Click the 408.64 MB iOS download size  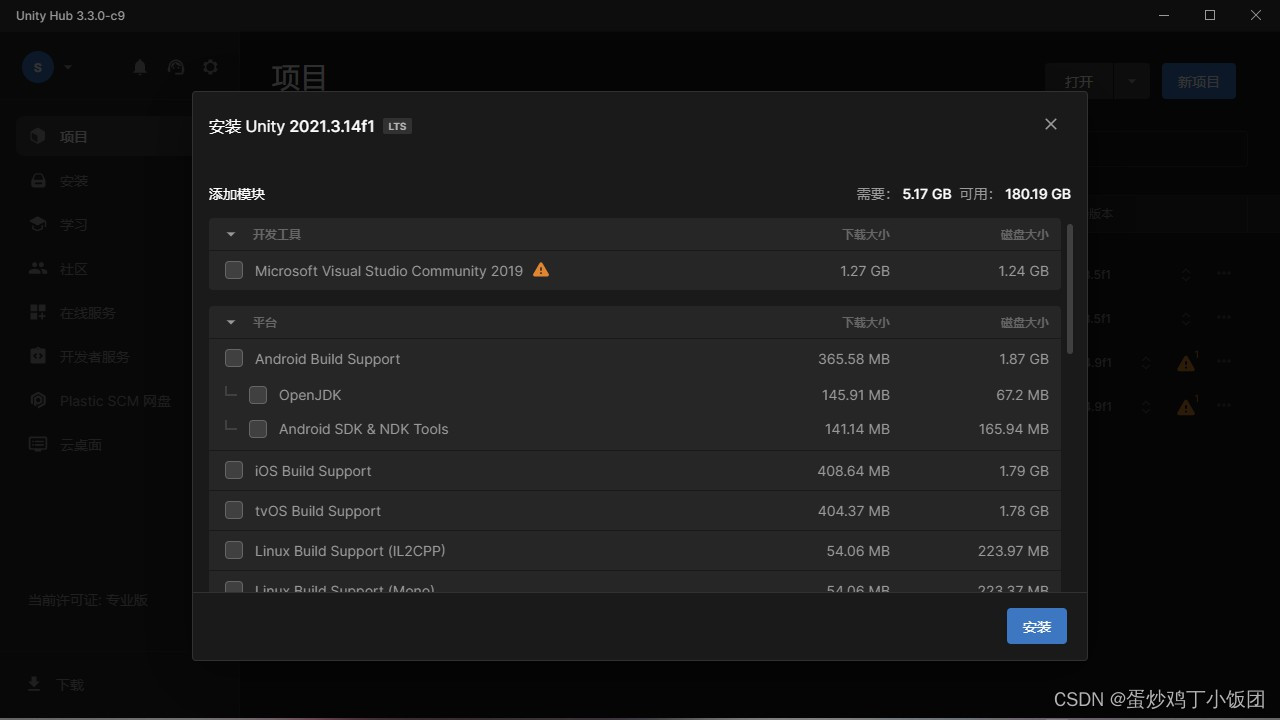point(854,471)
